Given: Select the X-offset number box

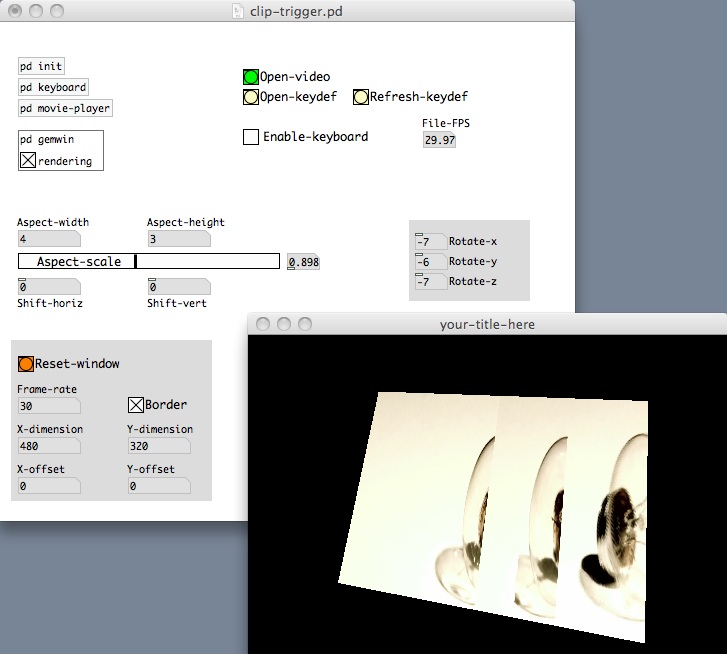Looking at the screenshot, I should click(49, 486).
